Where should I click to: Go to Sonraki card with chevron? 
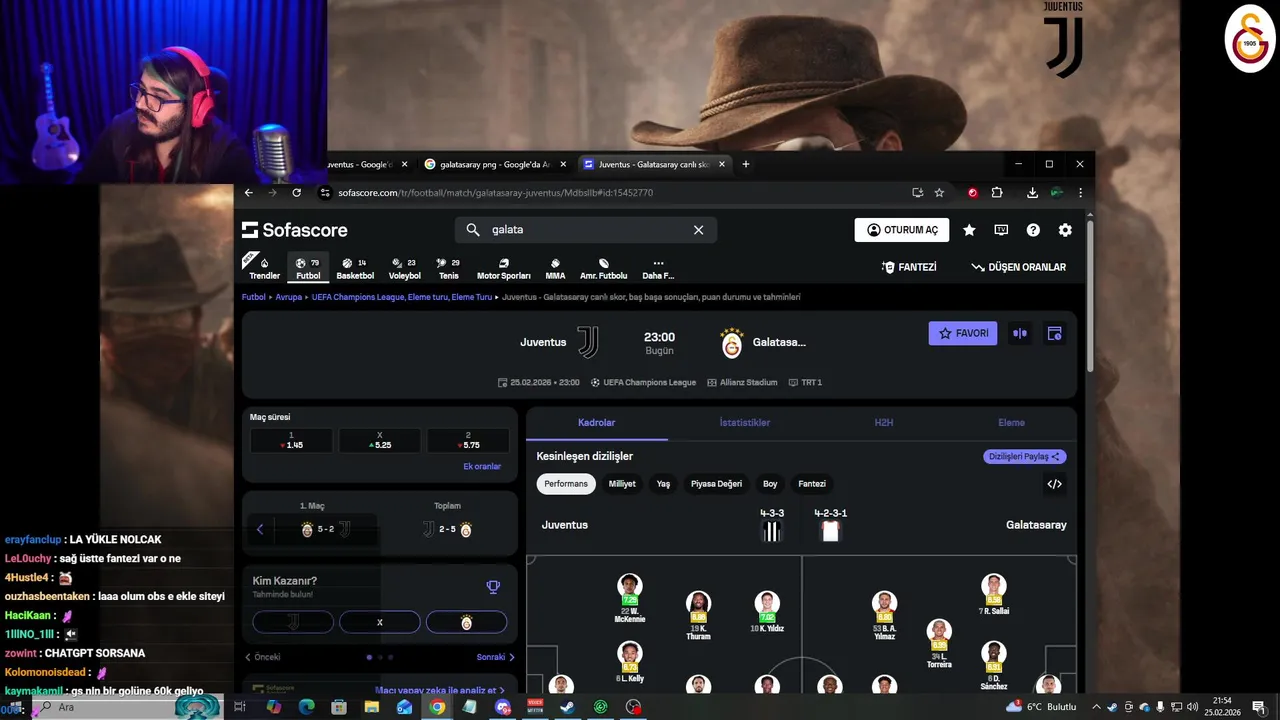[x=496, y=657]
